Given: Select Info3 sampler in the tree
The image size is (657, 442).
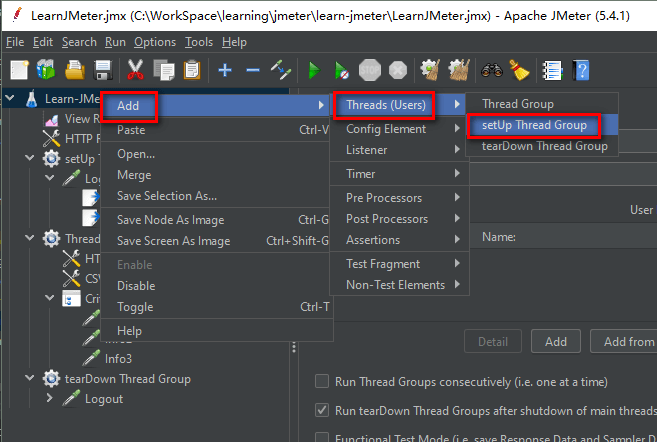Looking at the screenshot, I should tap(118, 358).
